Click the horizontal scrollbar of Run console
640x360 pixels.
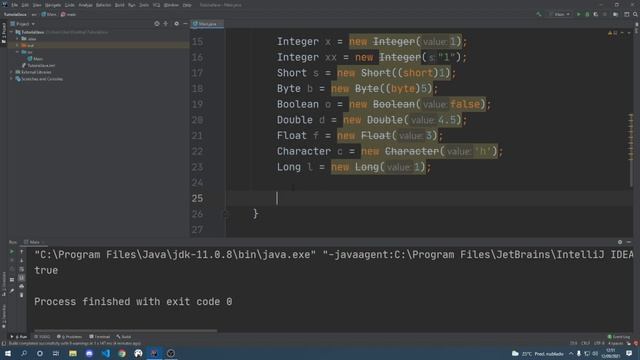point(126,331)
